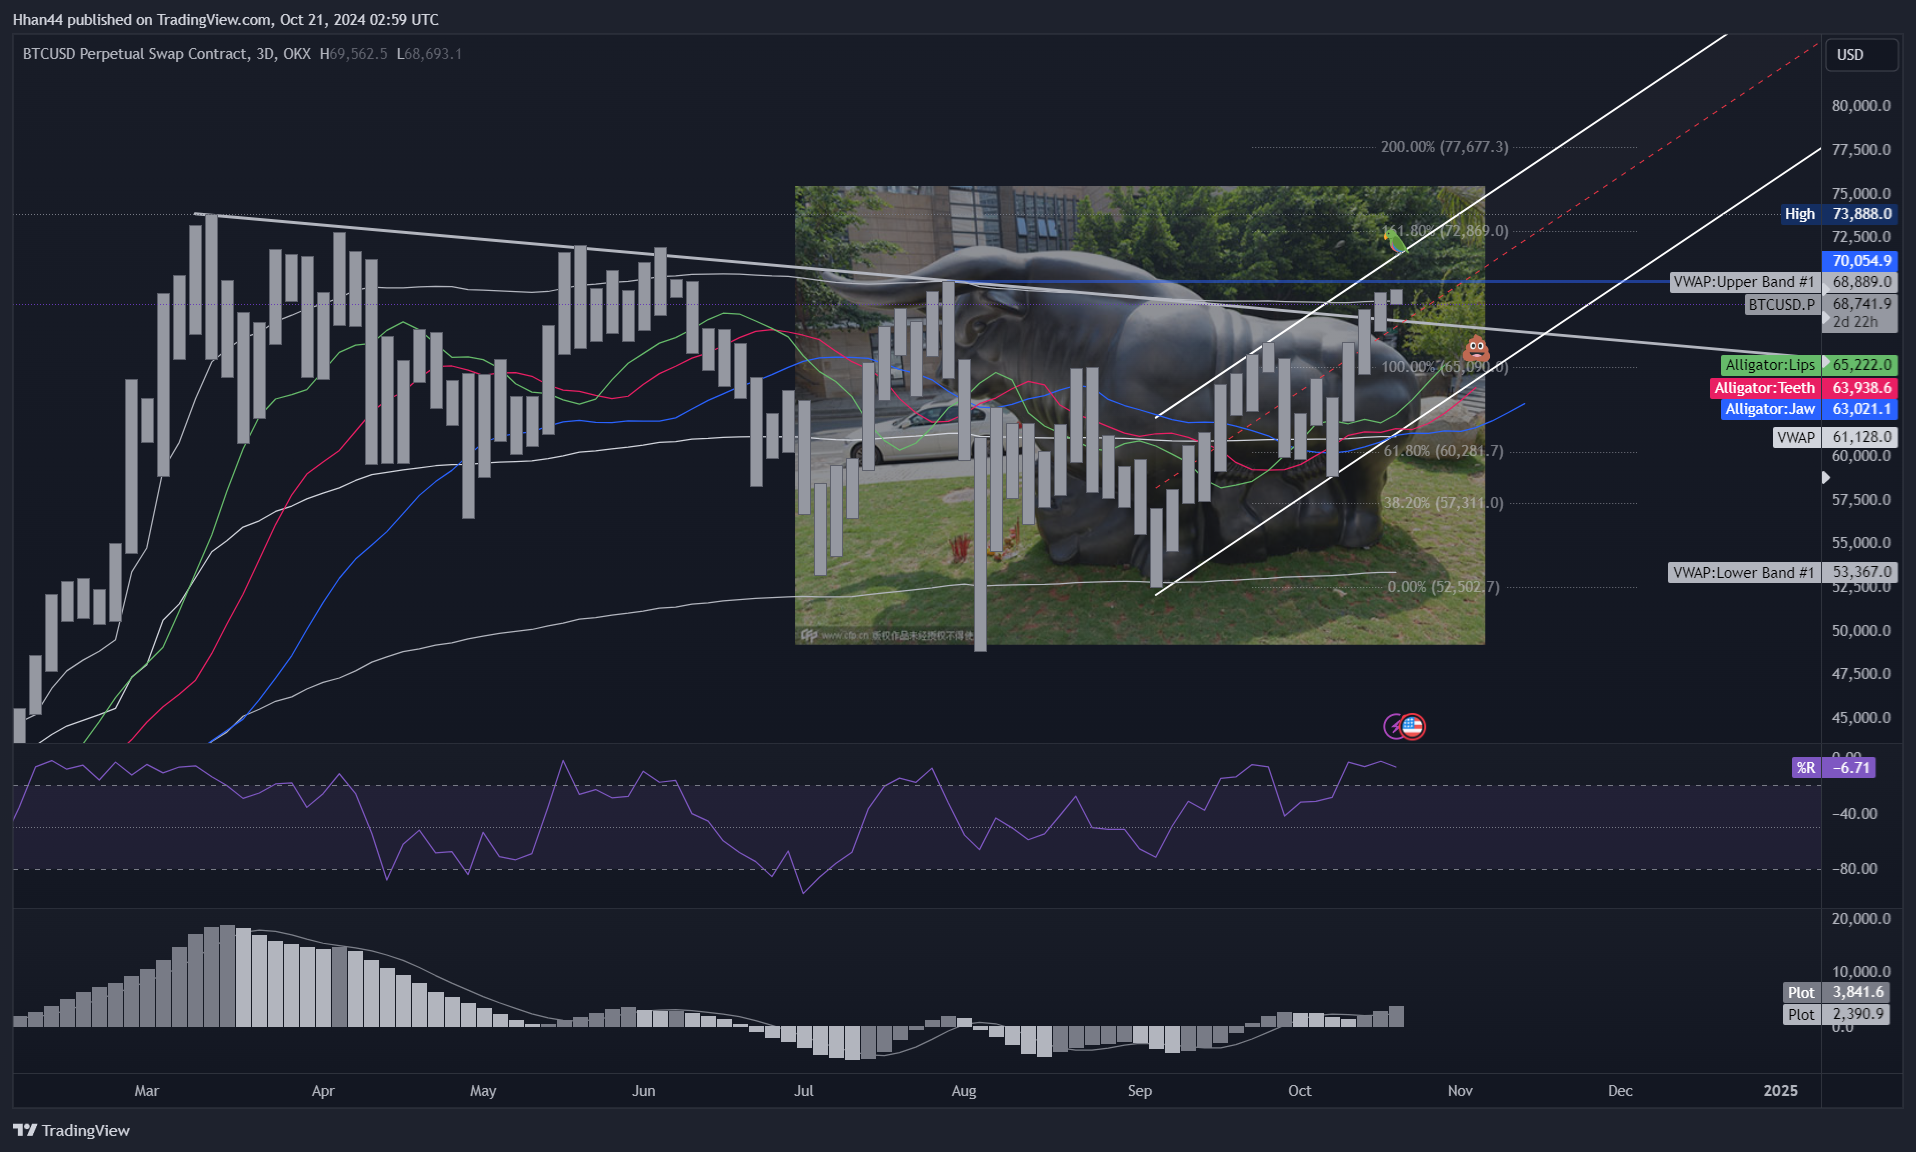Image resolution: width=1916 pixels, height=1152 pixels.
Task: Click the US flag event marker icon
Action: point(1412,726)
